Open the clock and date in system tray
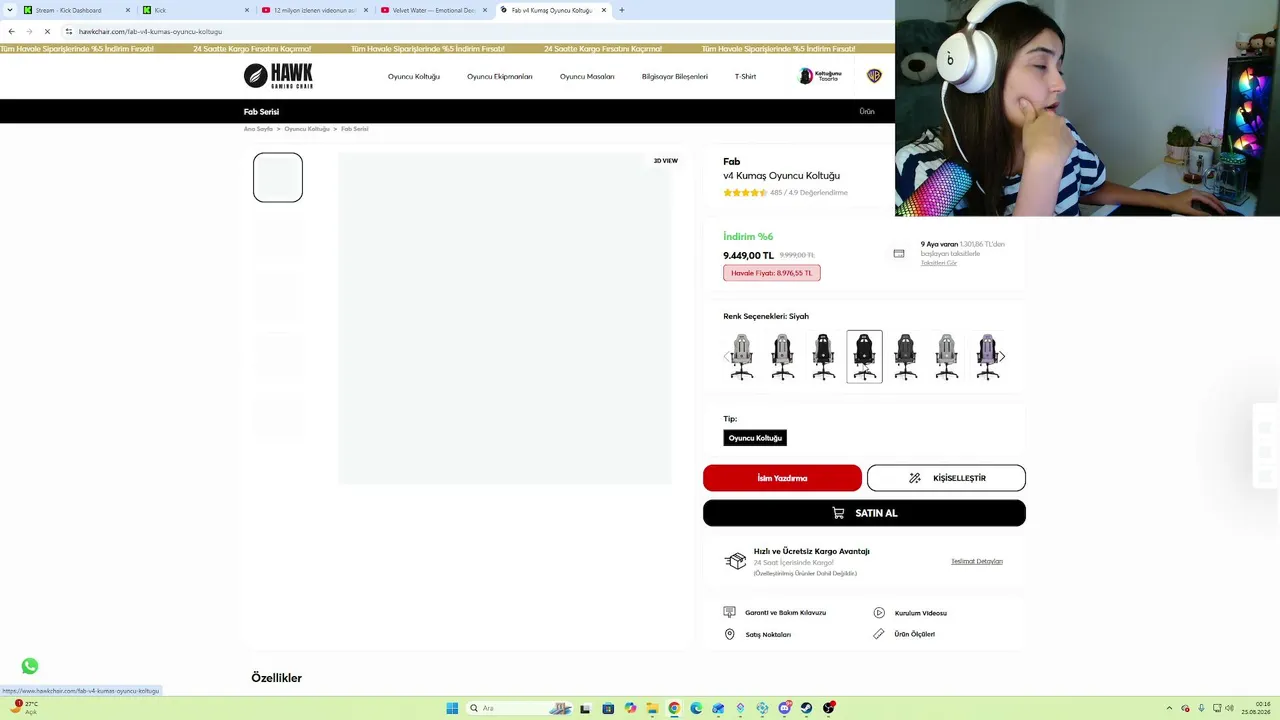This screenshot has height=720, width=1280. [x=1256, y=708]
